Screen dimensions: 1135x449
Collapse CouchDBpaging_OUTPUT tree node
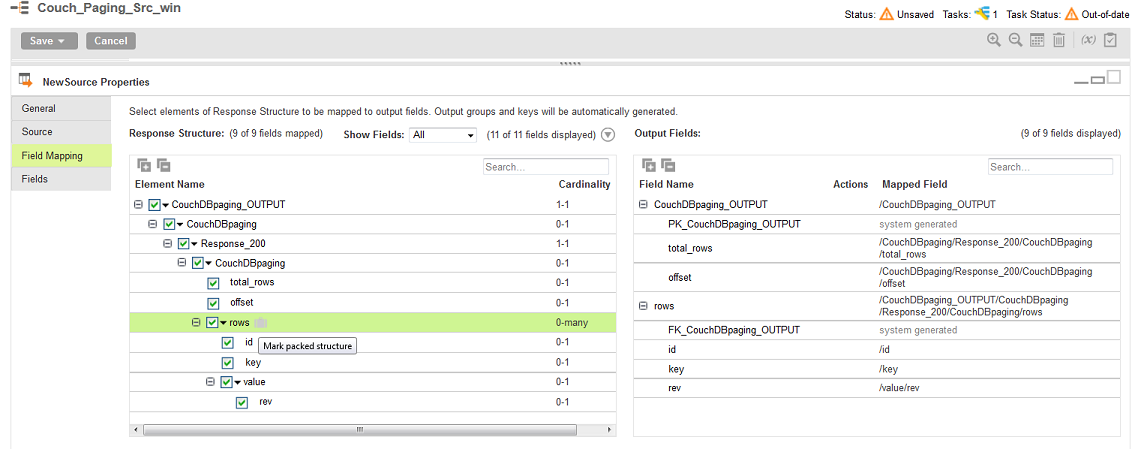[138, 205]
